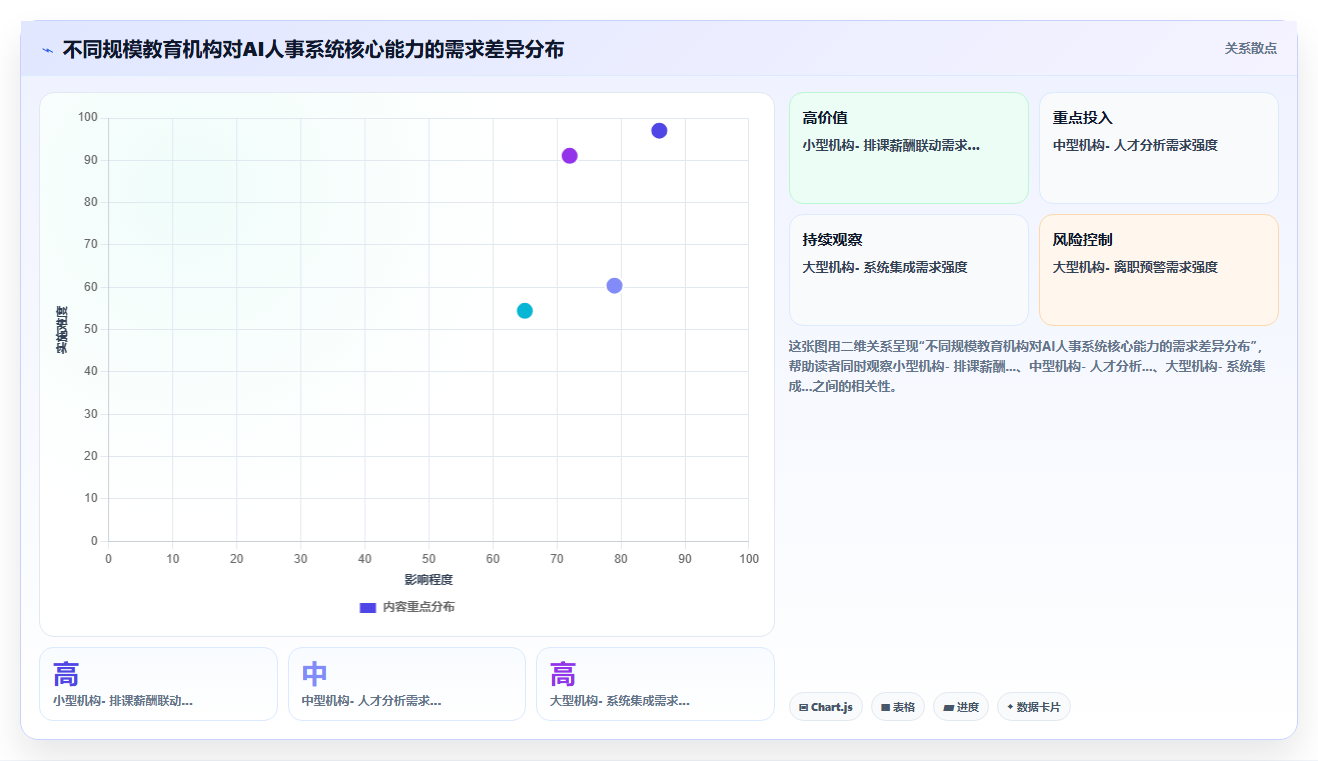1318x761 pixels.
Task: Click the 小型机构- 排课薪酬联动 summary card
Action: coord(158,684)
